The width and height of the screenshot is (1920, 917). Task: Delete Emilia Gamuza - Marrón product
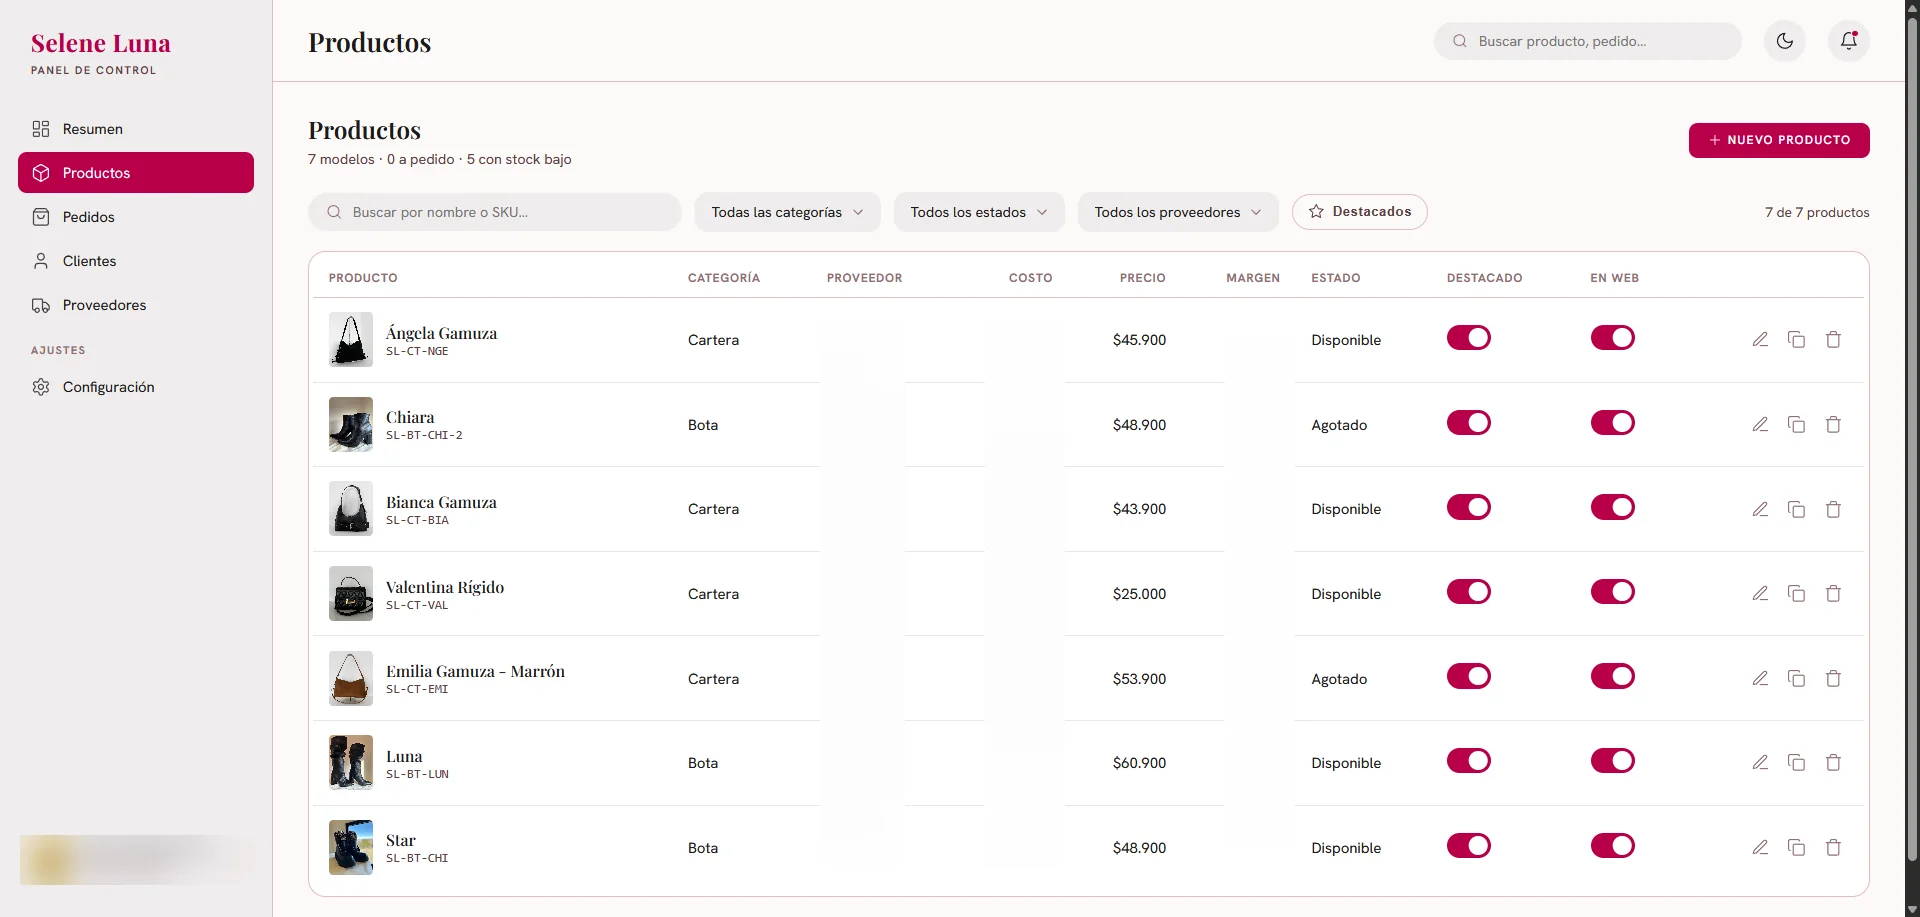point(1833,679)
